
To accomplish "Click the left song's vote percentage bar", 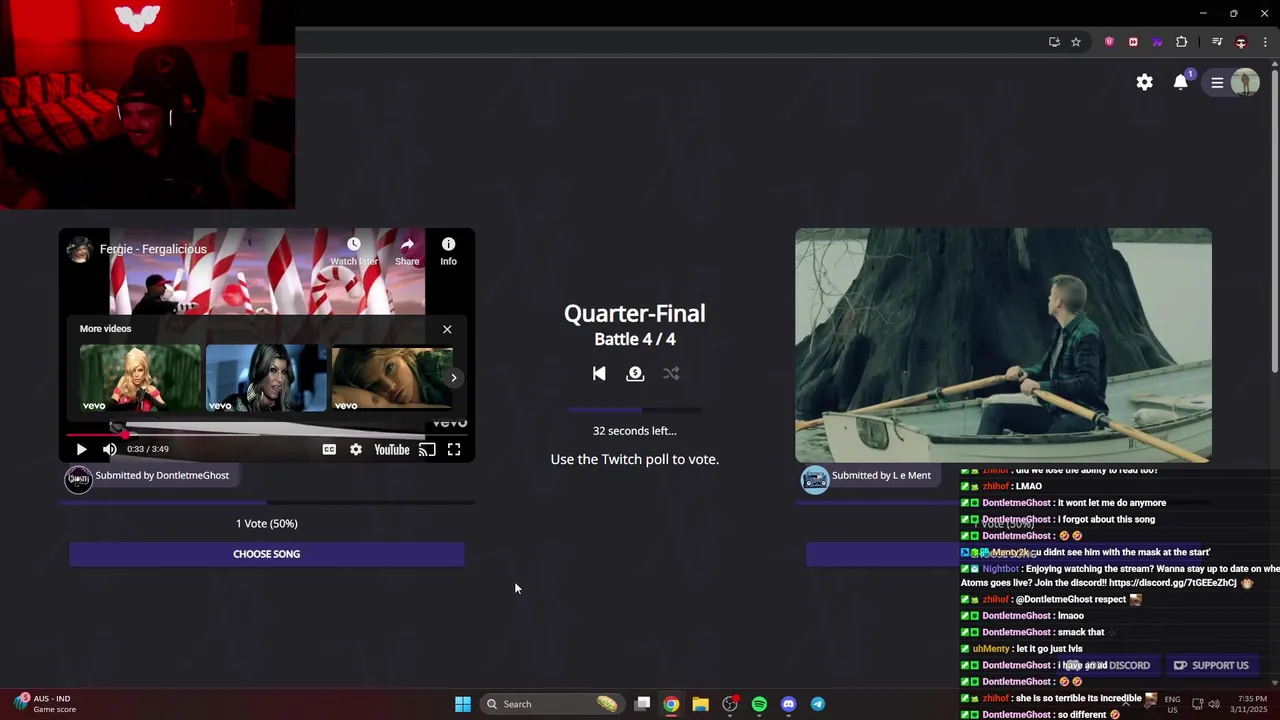I will point(266,503).
